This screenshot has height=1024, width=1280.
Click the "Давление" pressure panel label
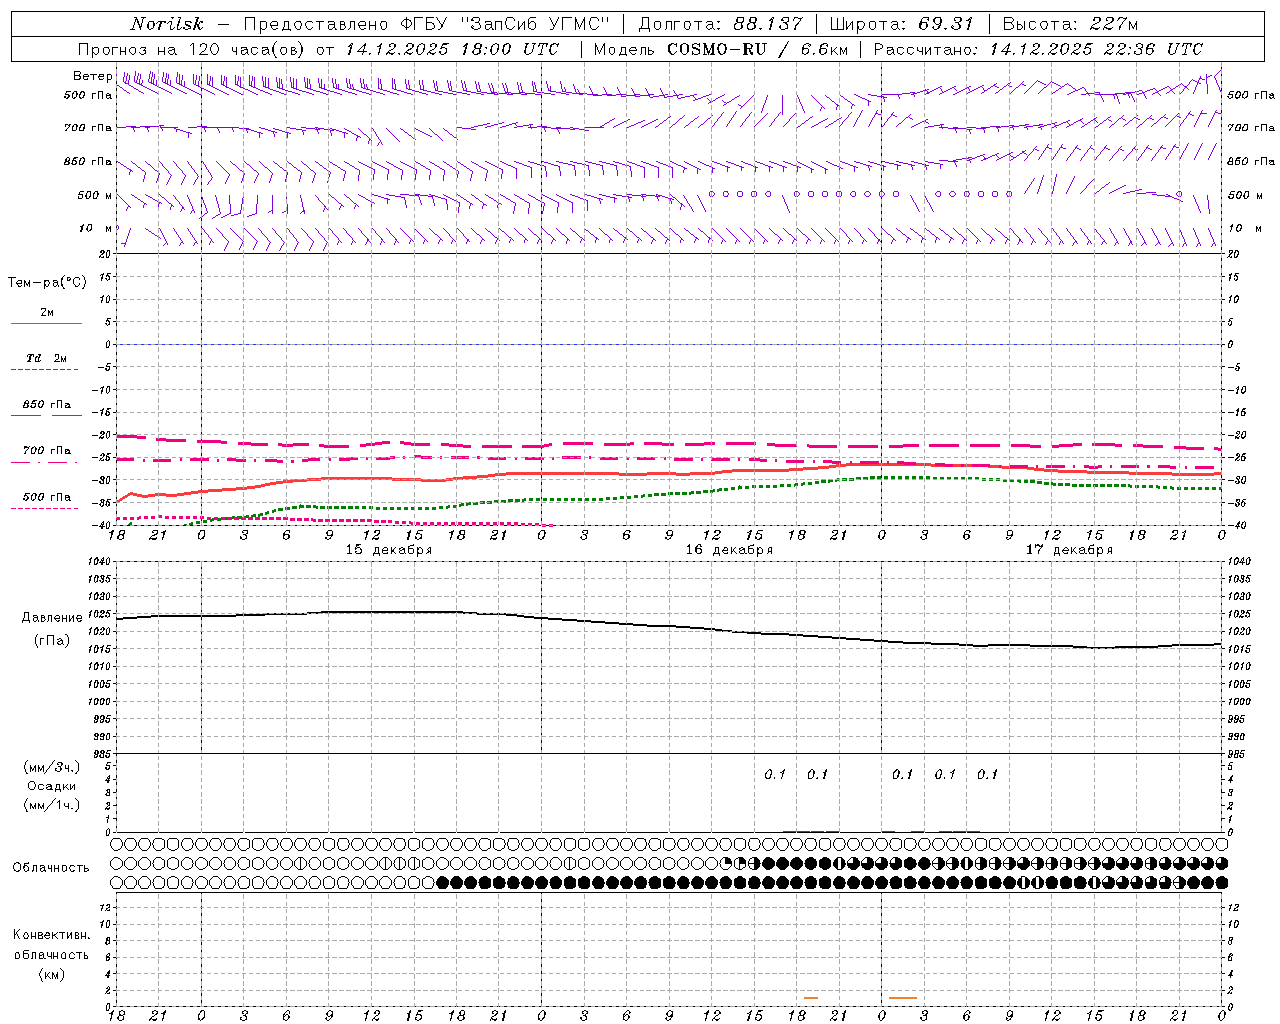point(52,618)
